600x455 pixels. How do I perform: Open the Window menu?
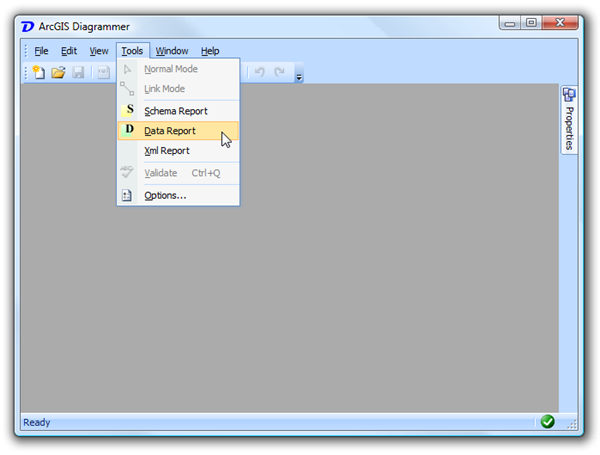(172, 51)
